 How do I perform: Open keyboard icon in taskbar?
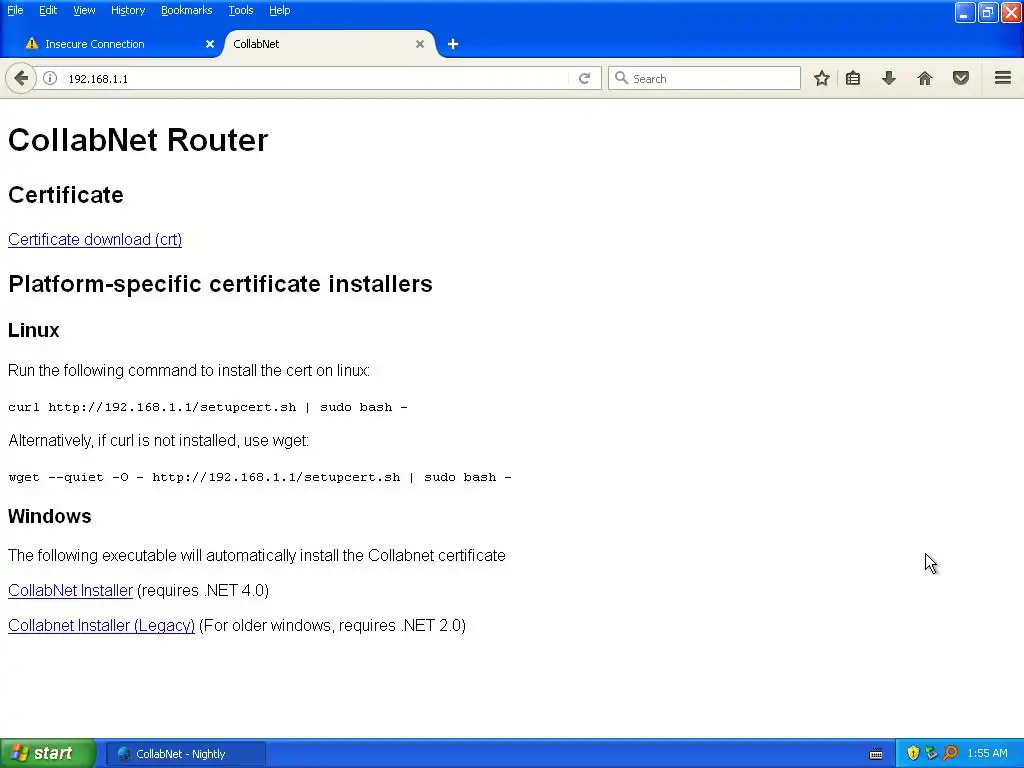(x=876, y=754)
